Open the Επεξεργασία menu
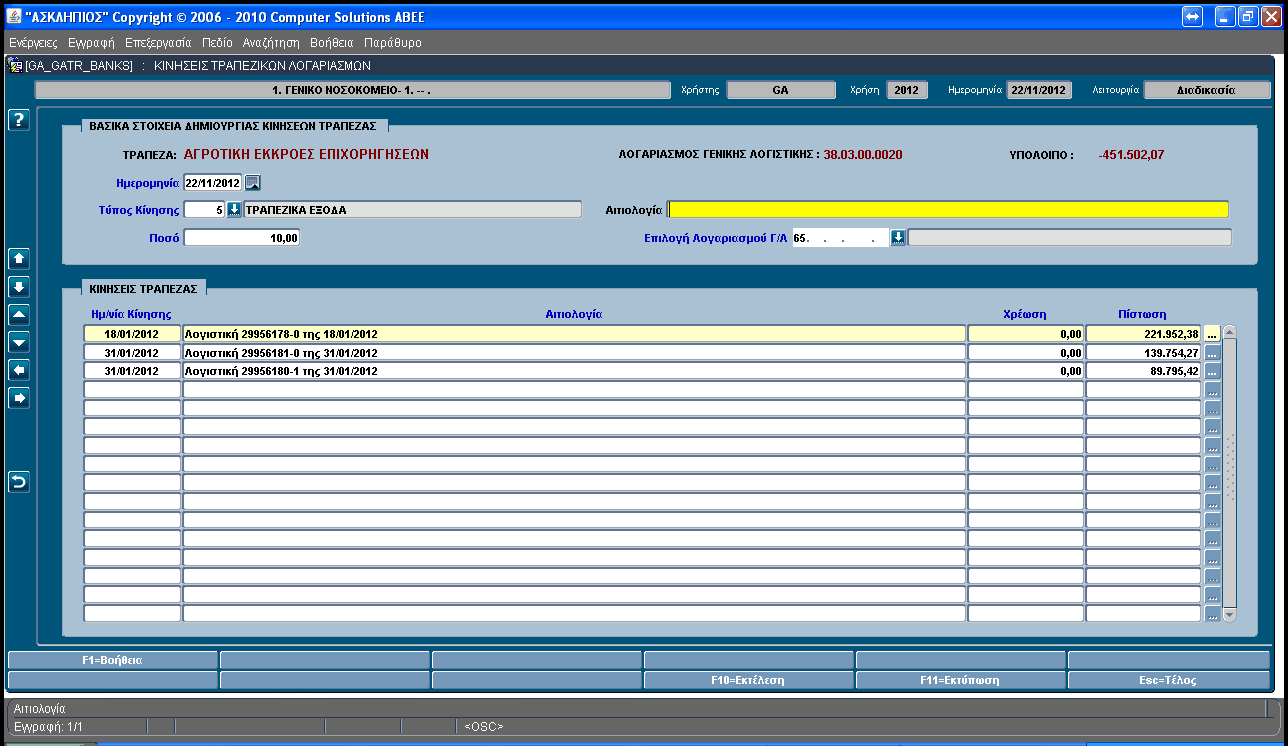 tap(158, 43)
